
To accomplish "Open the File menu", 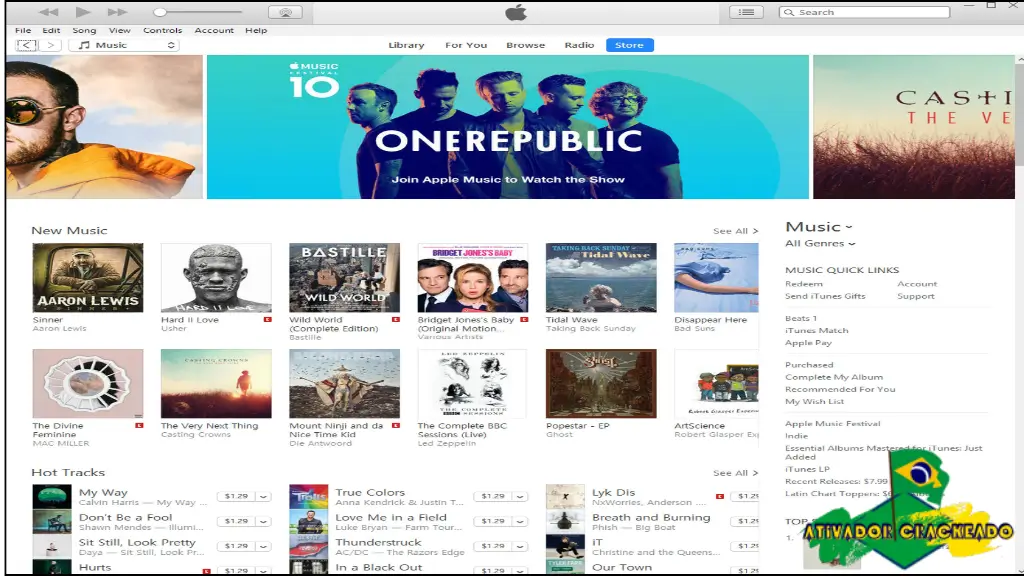I will coord(23,30).
